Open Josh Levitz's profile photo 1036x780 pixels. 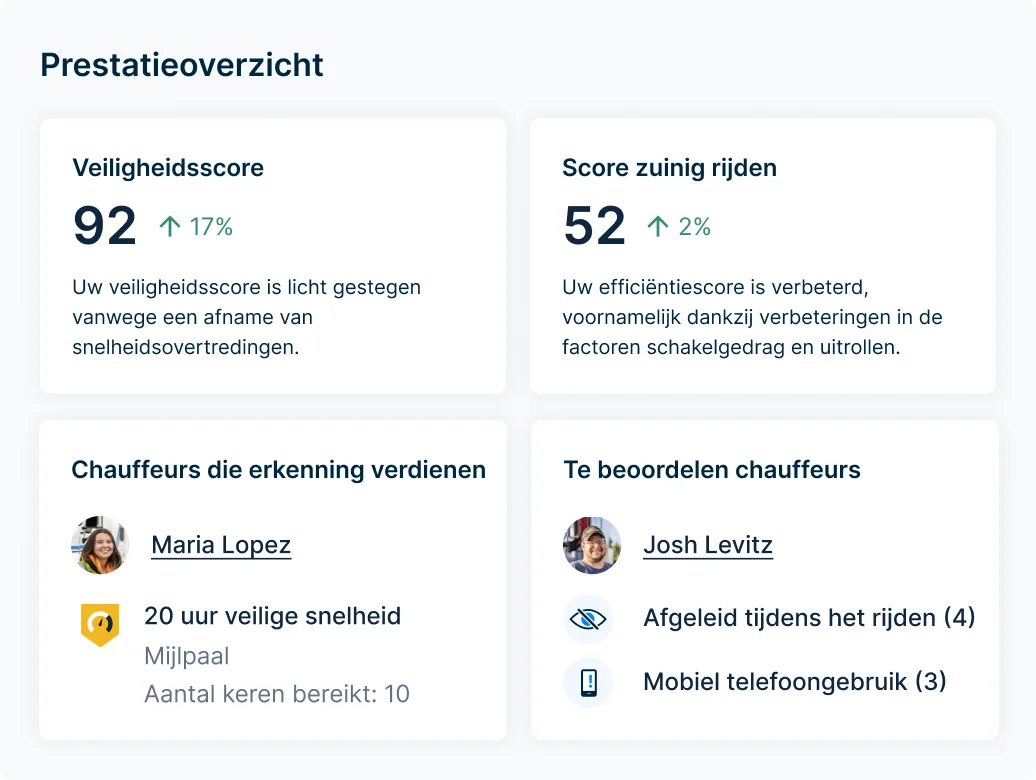[x=591, y=545]
